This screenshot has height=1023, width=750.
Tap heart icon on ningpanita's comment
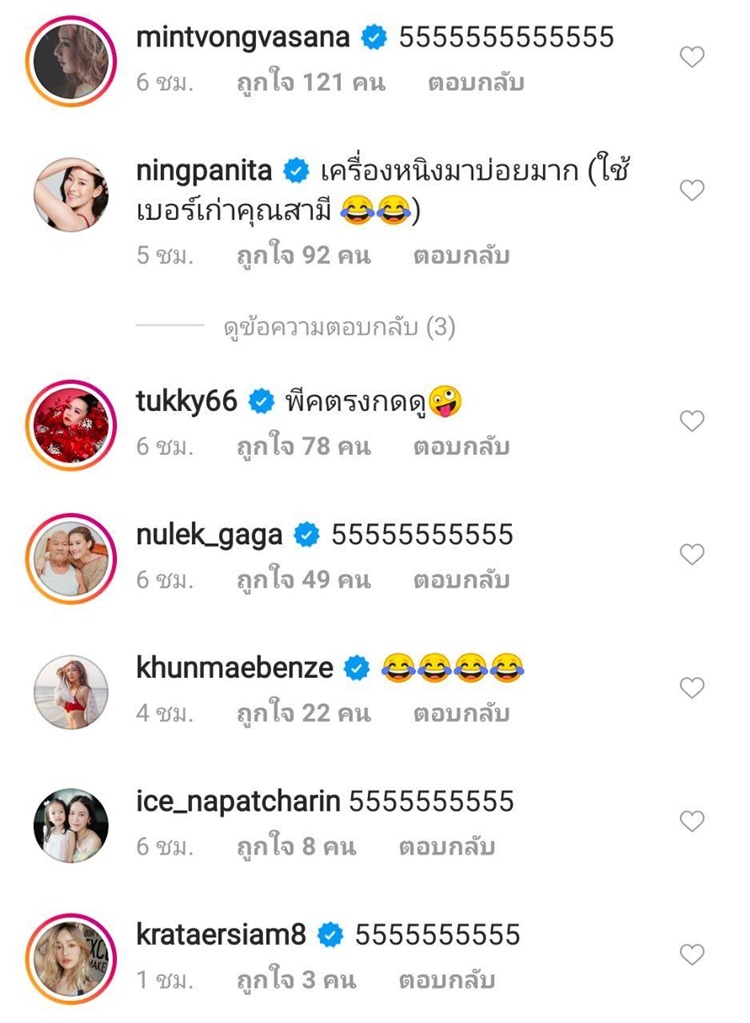pos(692,190)
